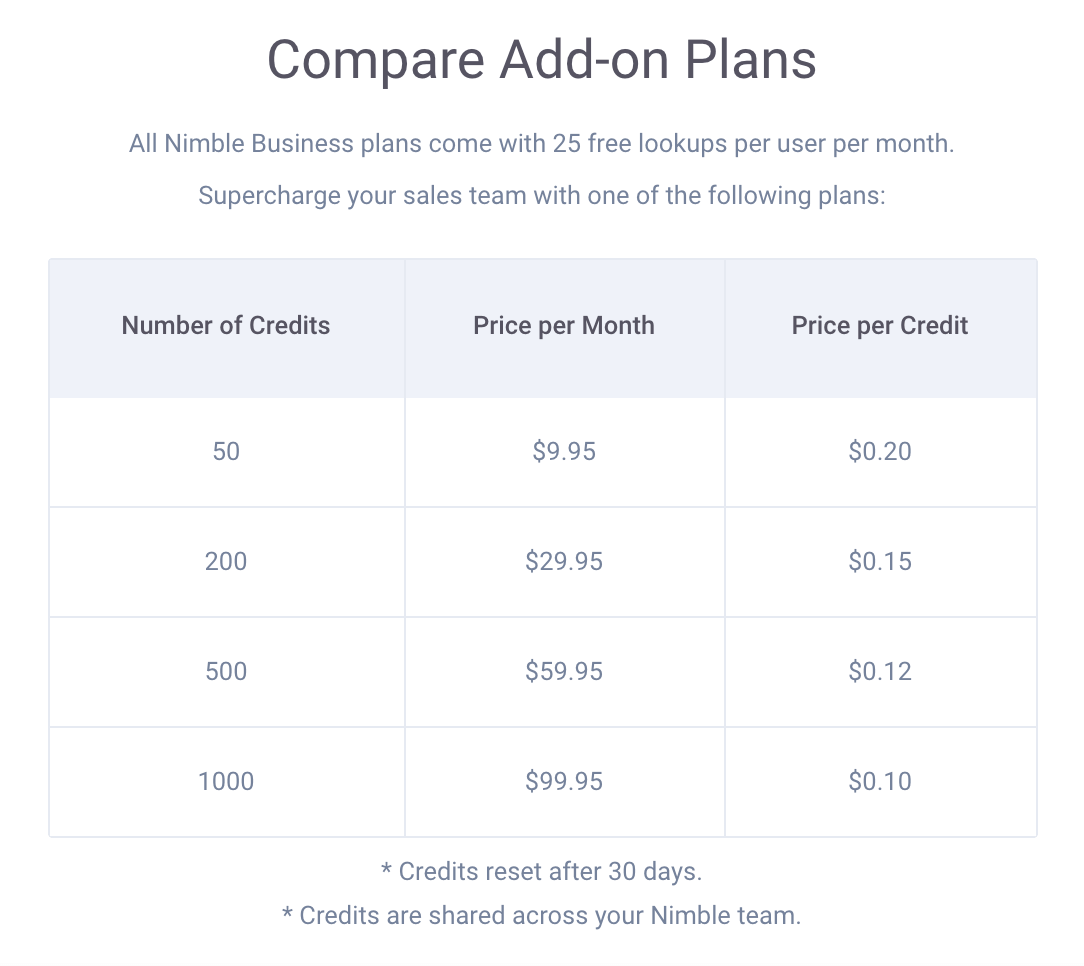Click the "Price per Credit" column header

880,326
